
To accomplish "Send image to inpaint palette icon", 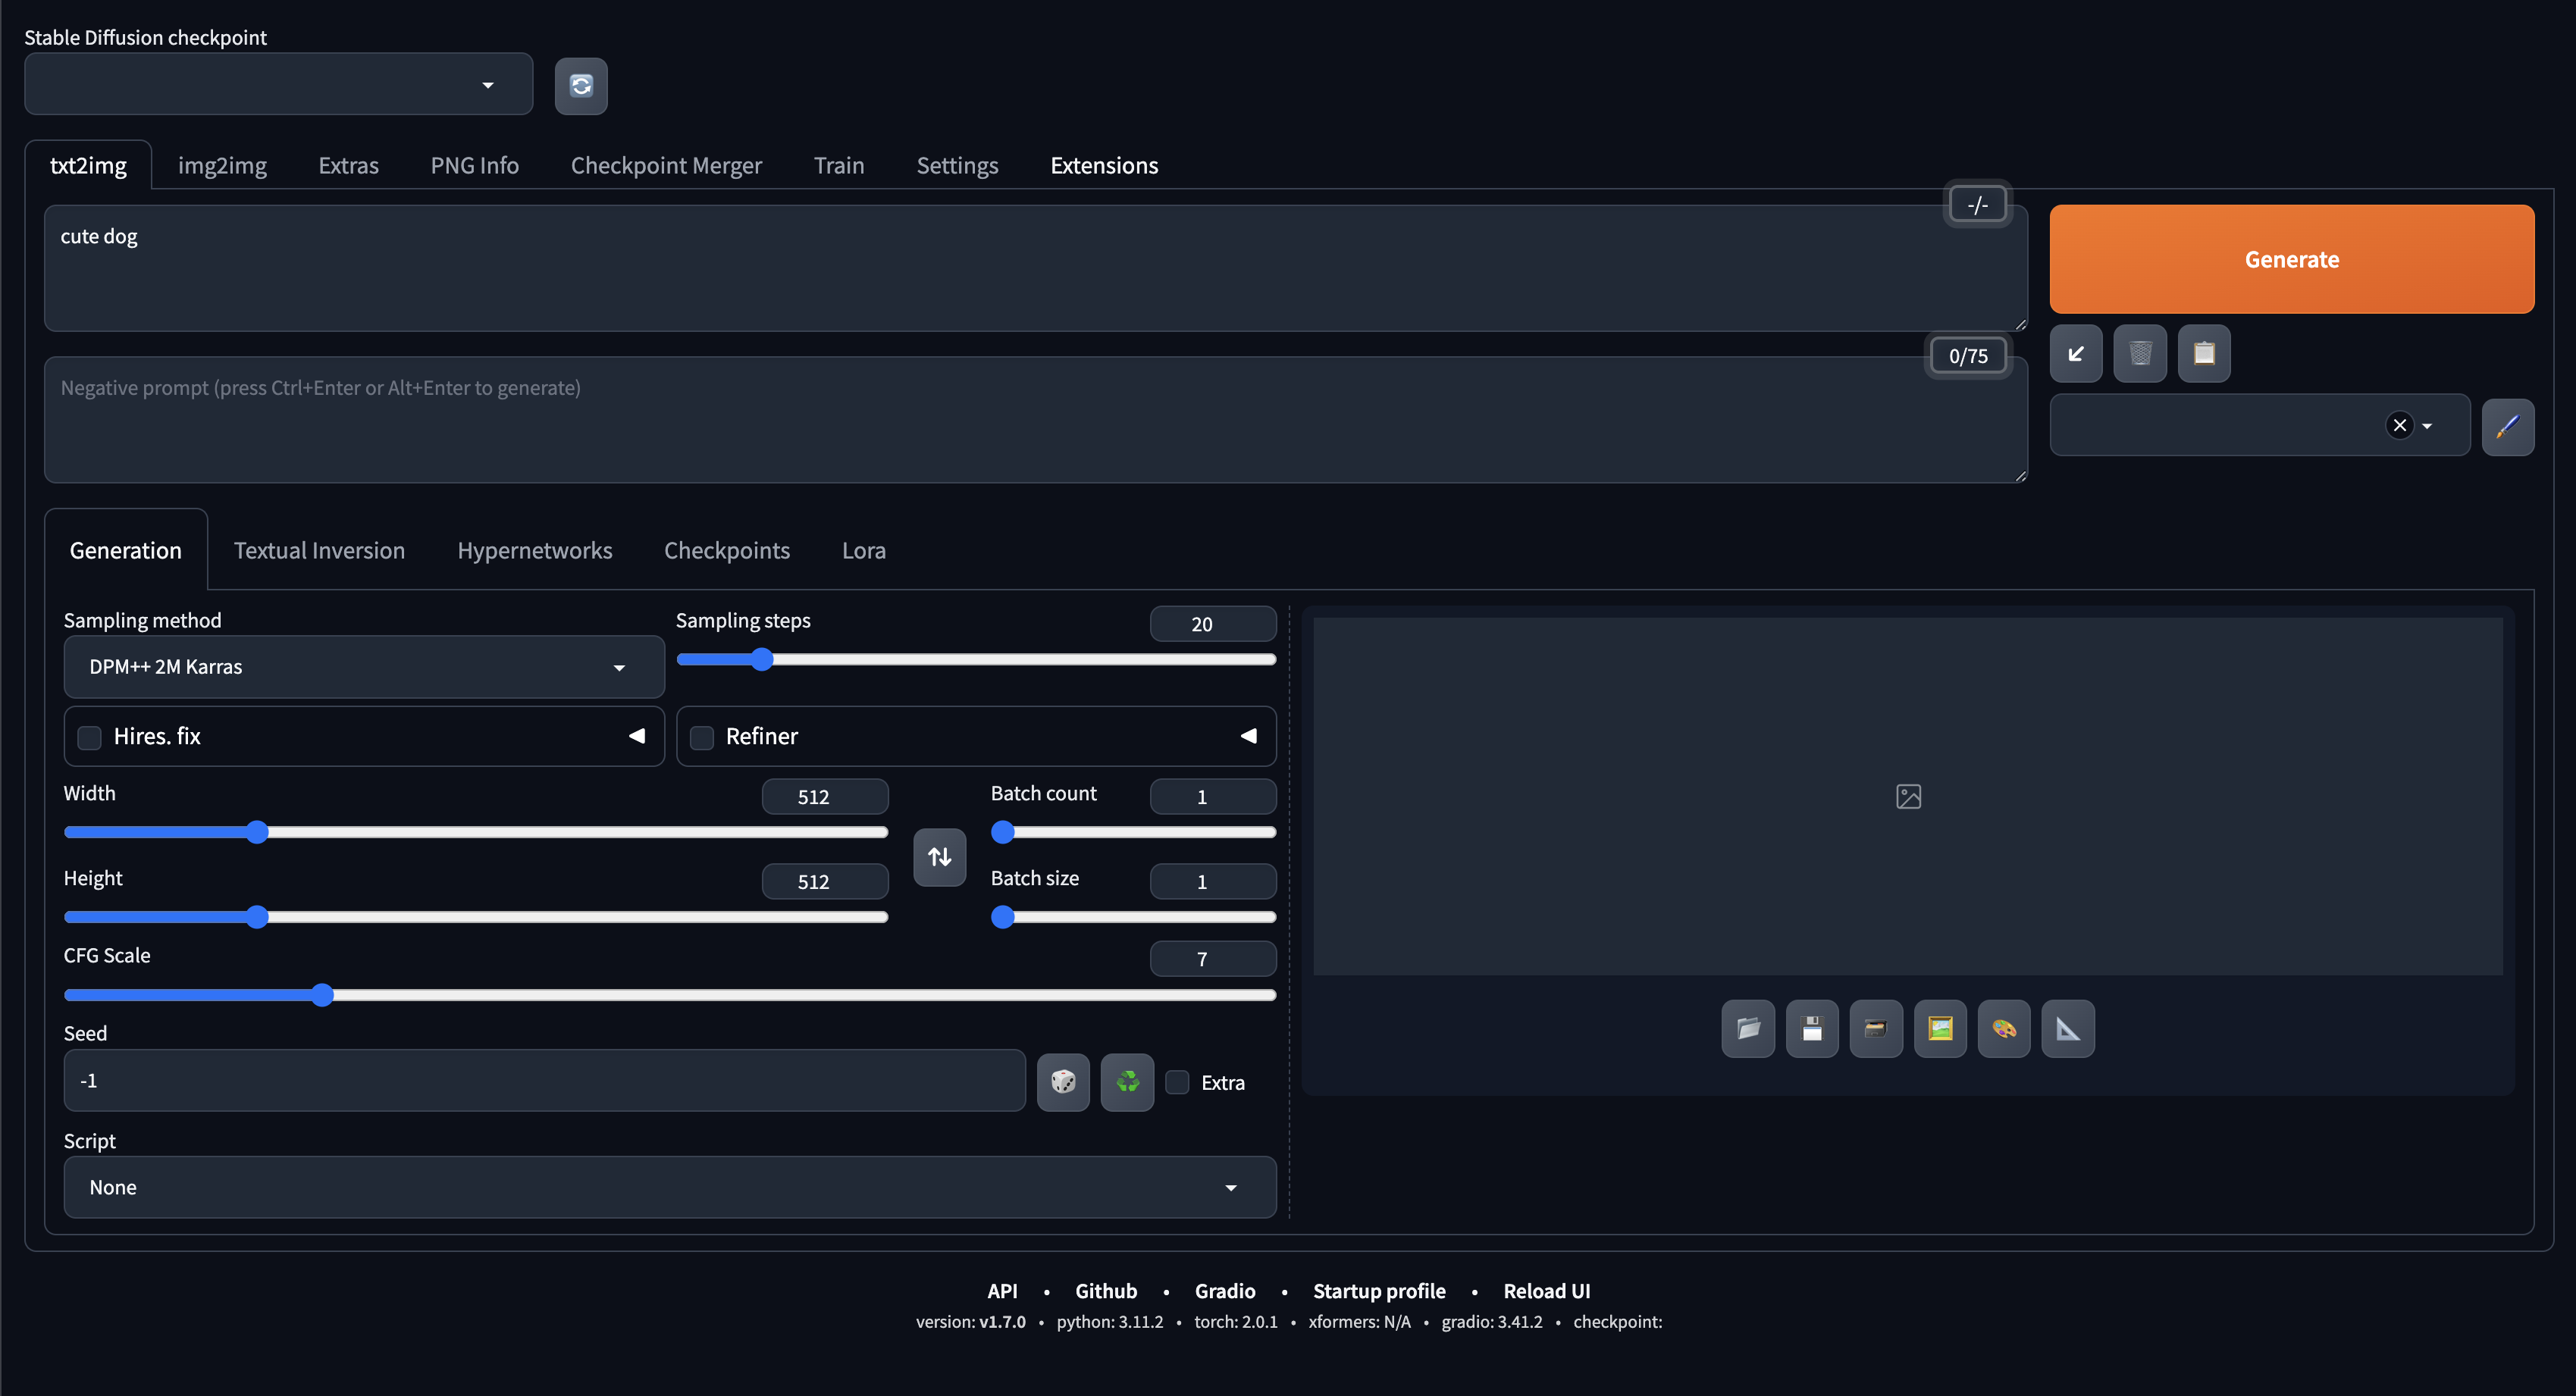I will pos(2004,1028).
